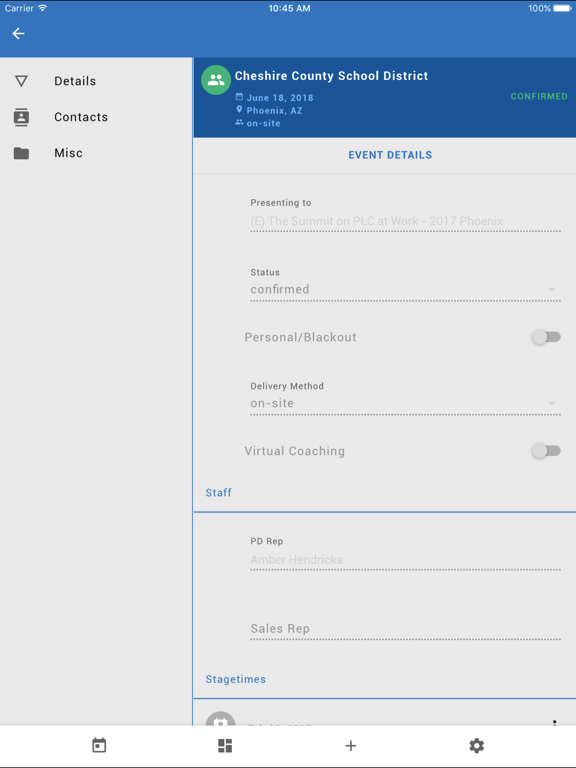Viewport: 576px width, 768px height.
Task: Expand the Status dropdown showing confirmed
Action: [x=406, y=290]
